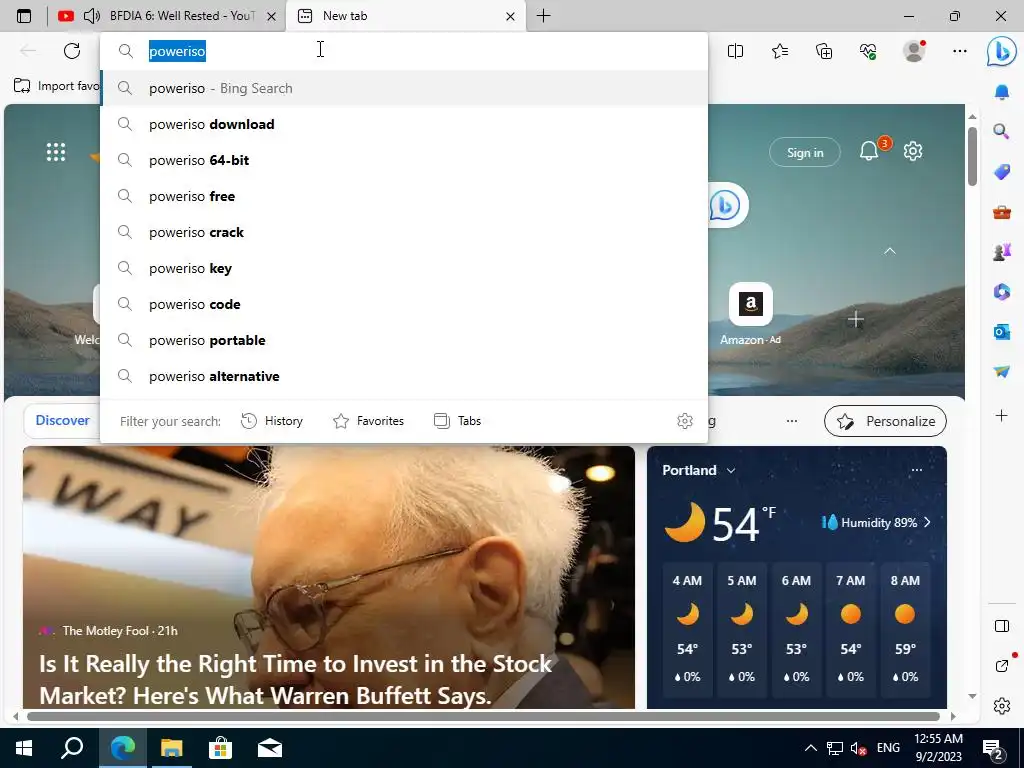Open Settings and more ellipsis menu
The height and width of the screenshot is (768, 1024).
pyautogui.click(x=959, y=51)
